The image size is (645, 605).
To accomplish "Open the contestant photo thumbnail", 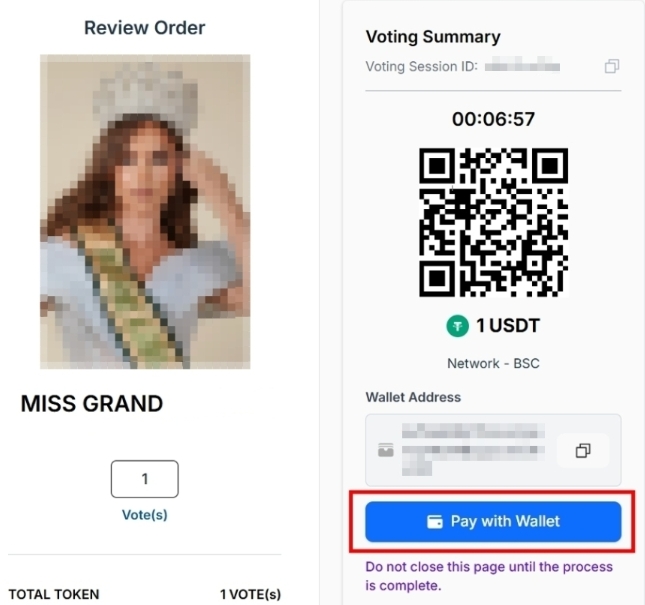I will pos(145,211).
